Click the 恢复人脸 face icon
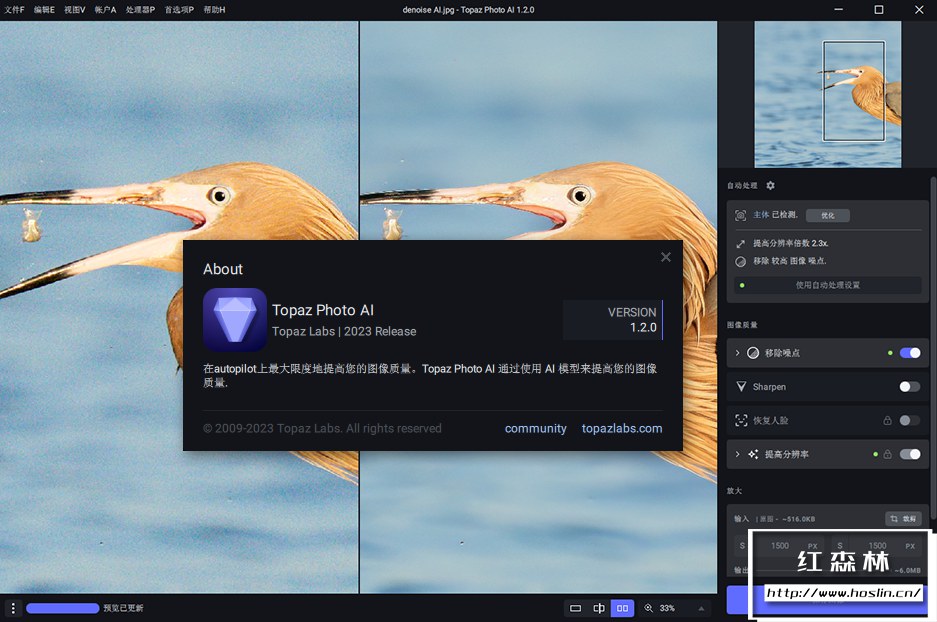Viewport: 937px width, 622px height. pyautogui.click(x=741, y=421)
